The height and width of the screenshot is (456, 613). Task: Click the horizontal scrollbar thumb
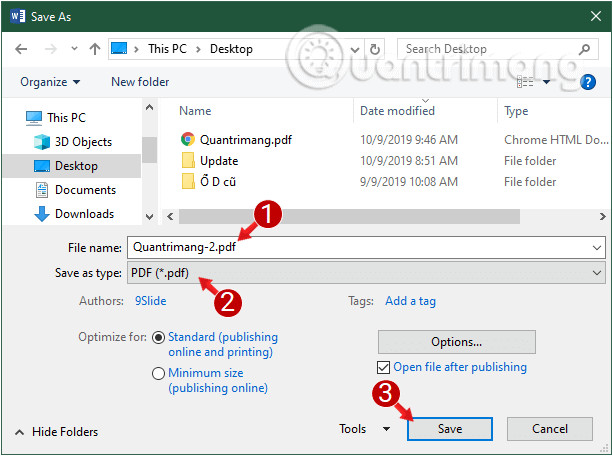[349, 216]
